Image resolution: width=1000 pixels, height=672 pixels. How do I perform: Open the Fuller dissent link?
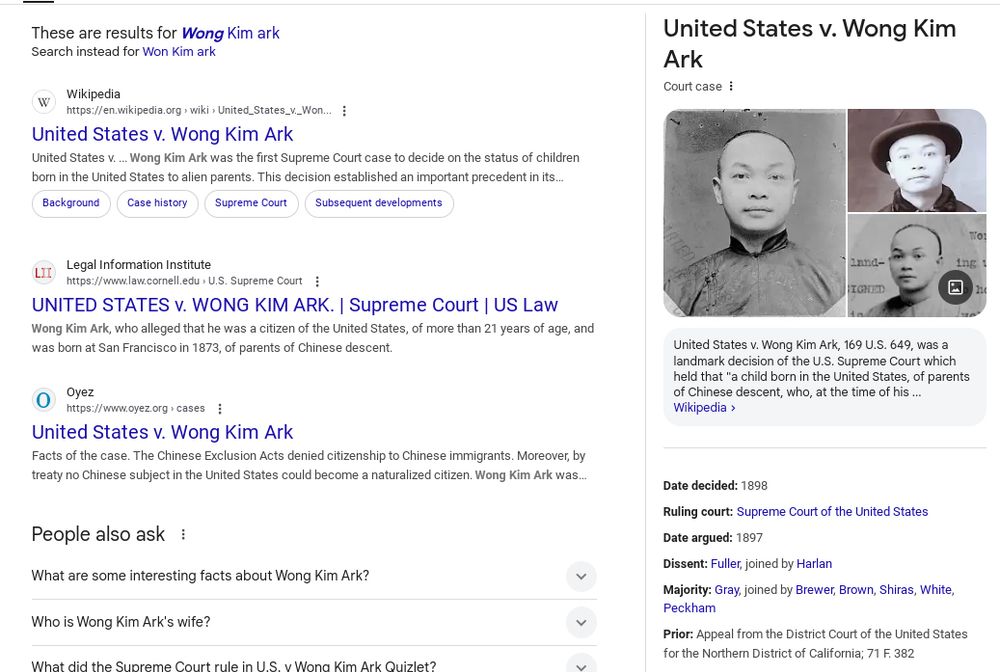click(x=726, y=564)
